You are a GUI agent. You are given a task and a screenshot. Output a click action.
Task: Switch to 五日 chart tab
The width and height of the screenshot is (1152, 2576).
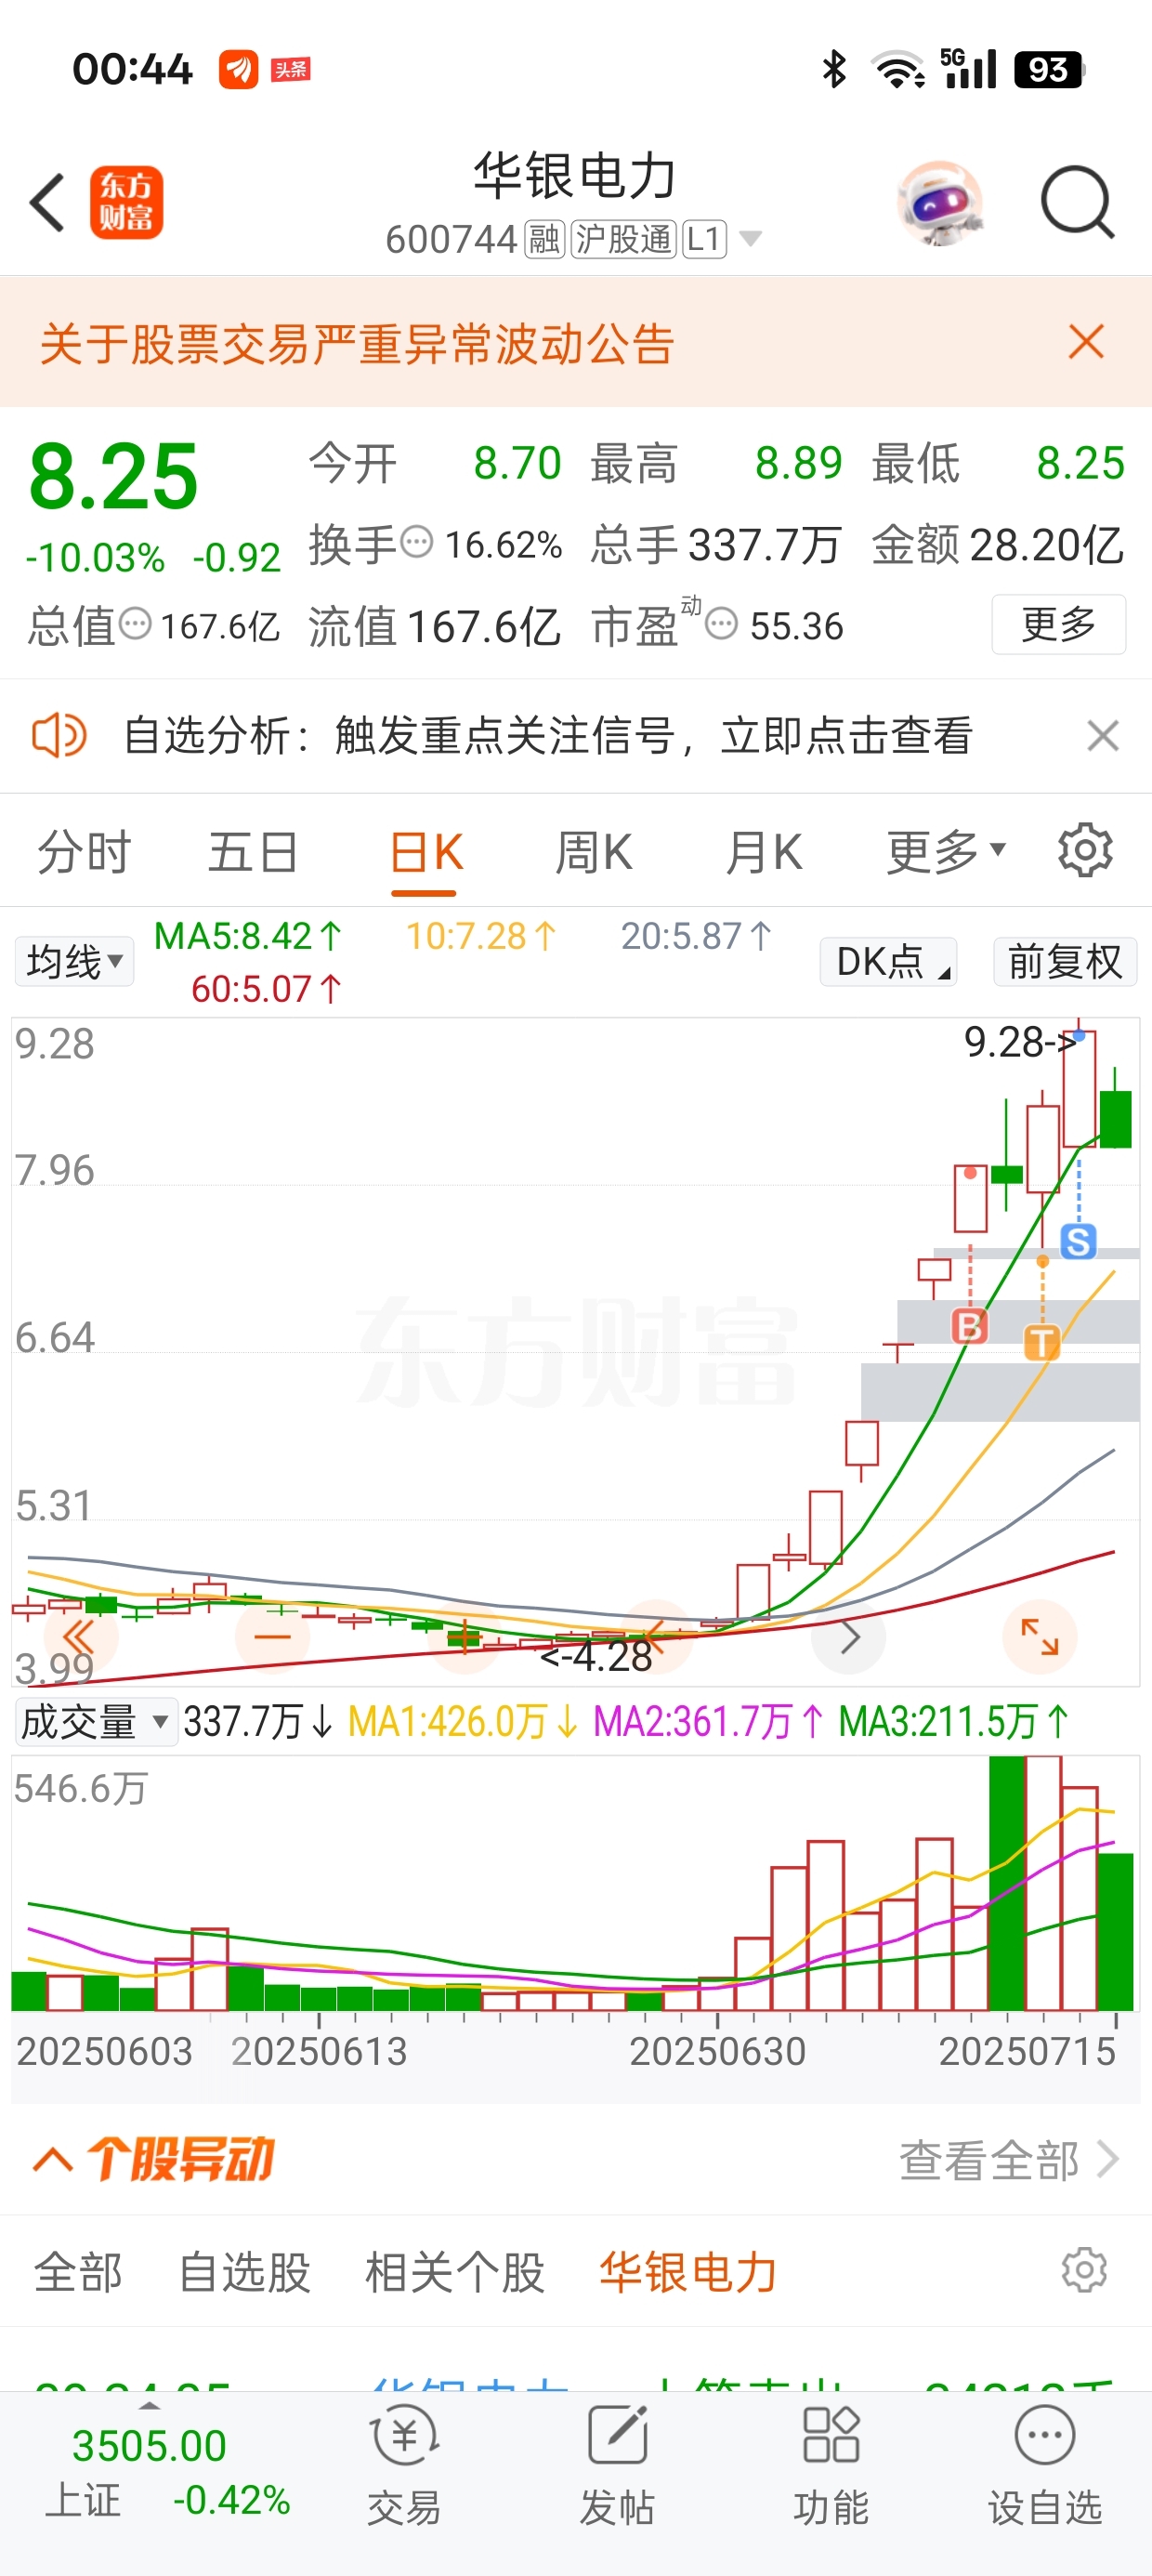point(253,853)
